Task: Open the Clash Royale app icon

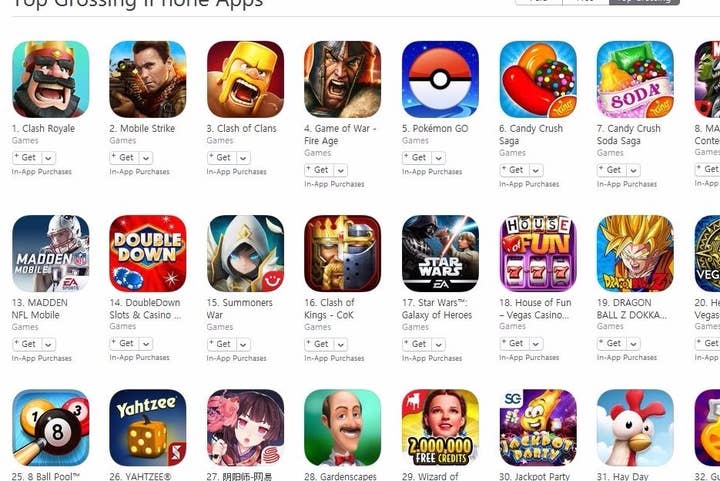Action: pos(51,79)
